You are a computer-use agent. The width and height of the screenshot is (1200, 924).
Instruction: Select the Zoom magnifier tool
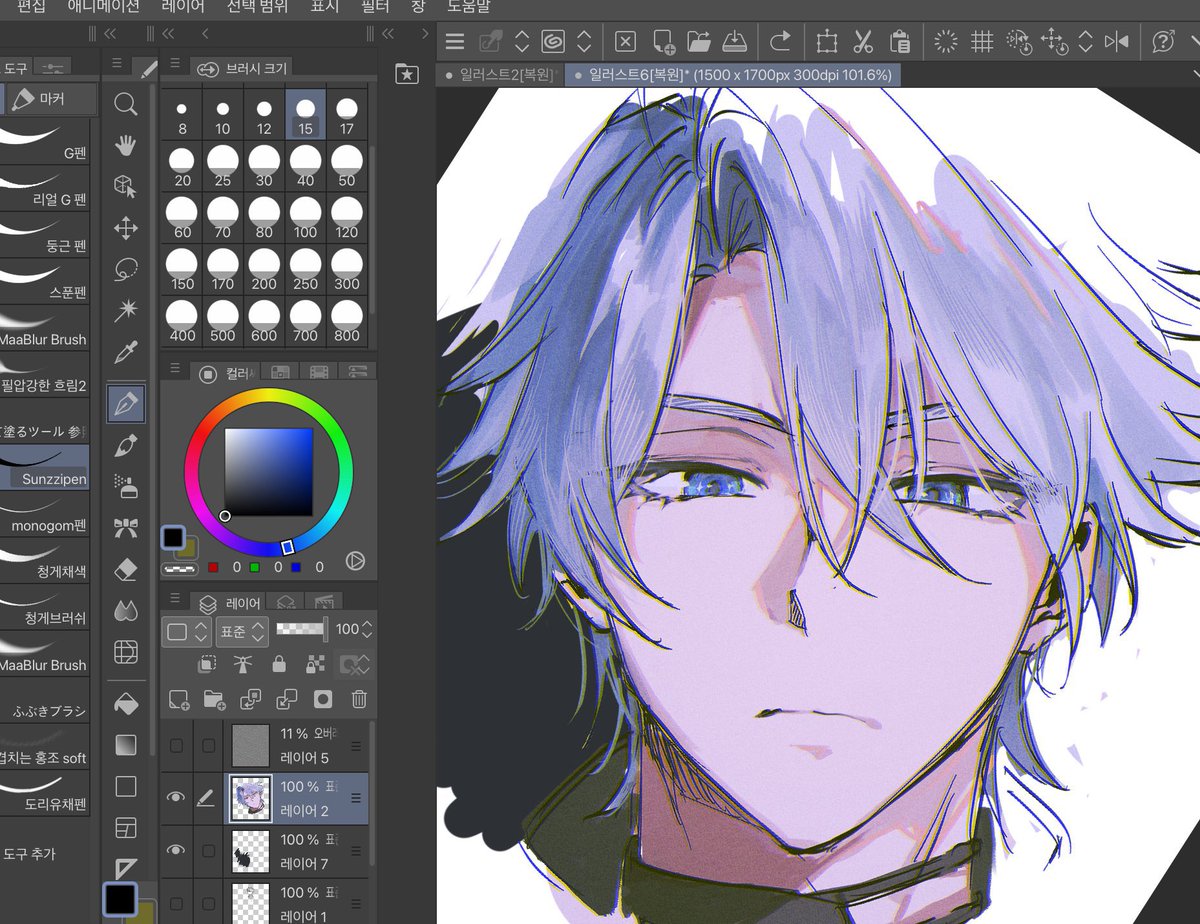(x=126, y=104)
